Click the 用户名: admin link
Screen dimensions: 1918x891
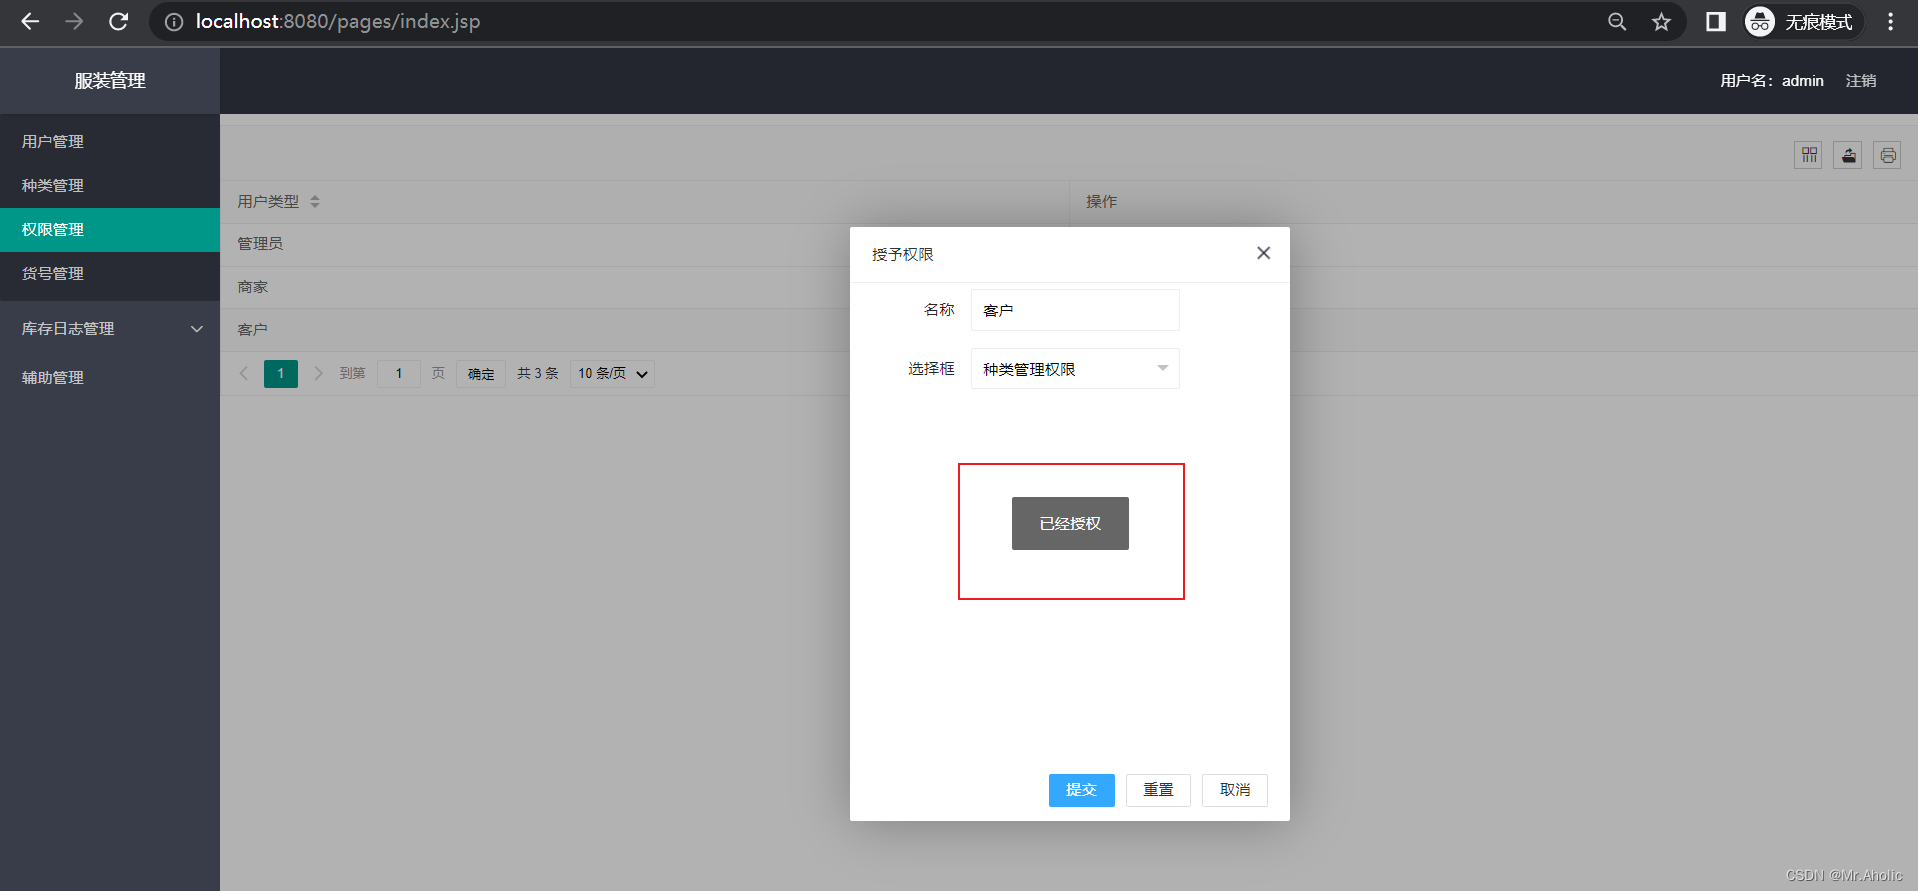coord(1772,81)
